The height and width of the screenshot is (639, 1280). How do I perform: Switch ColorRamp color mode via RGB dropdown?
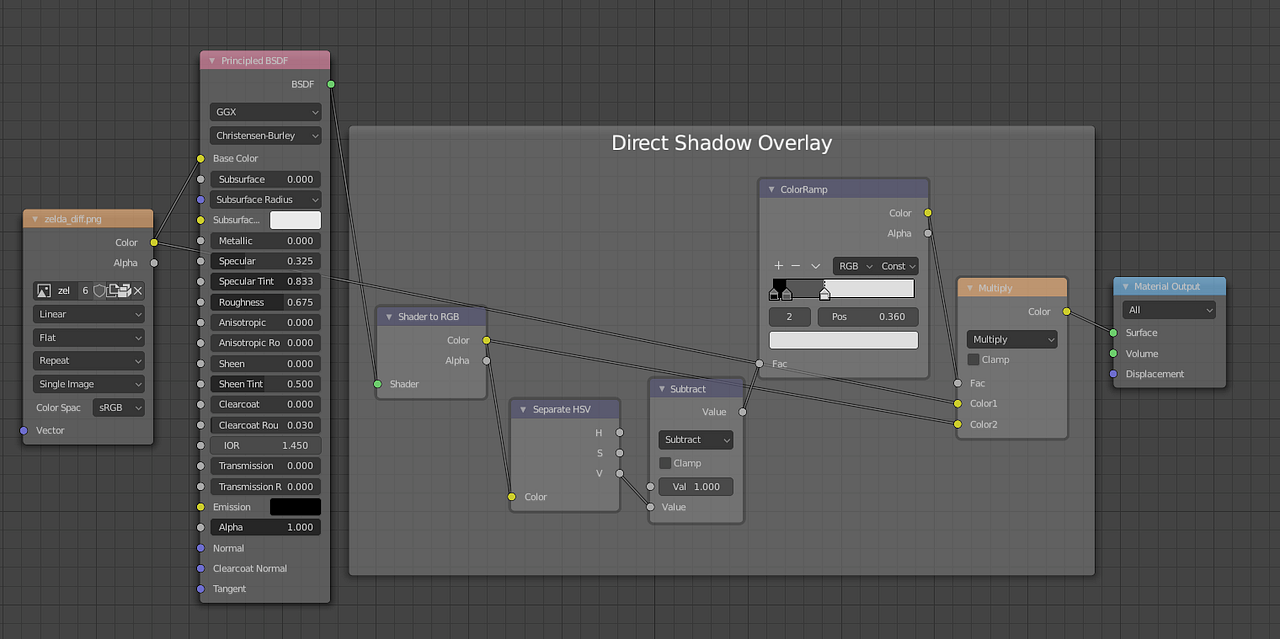point(853,266)
